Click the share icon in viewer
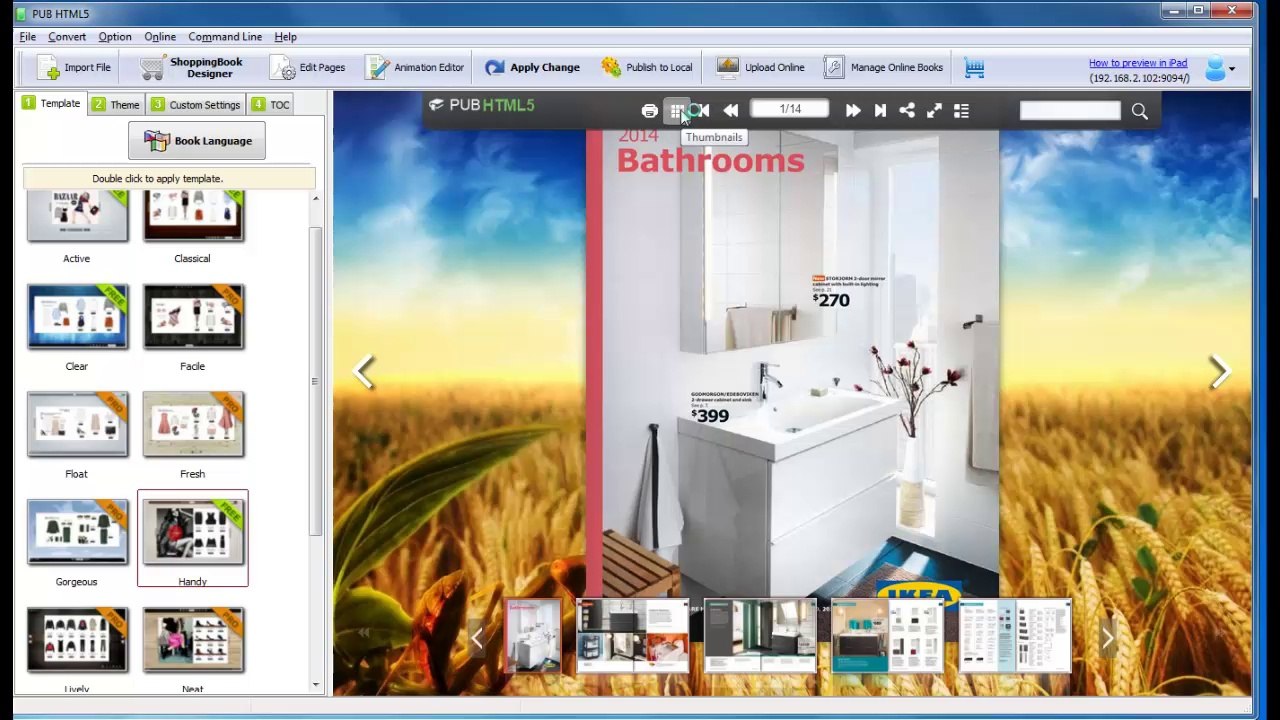Viewport: 1280px width, 720px height. [x=907, y=111]
